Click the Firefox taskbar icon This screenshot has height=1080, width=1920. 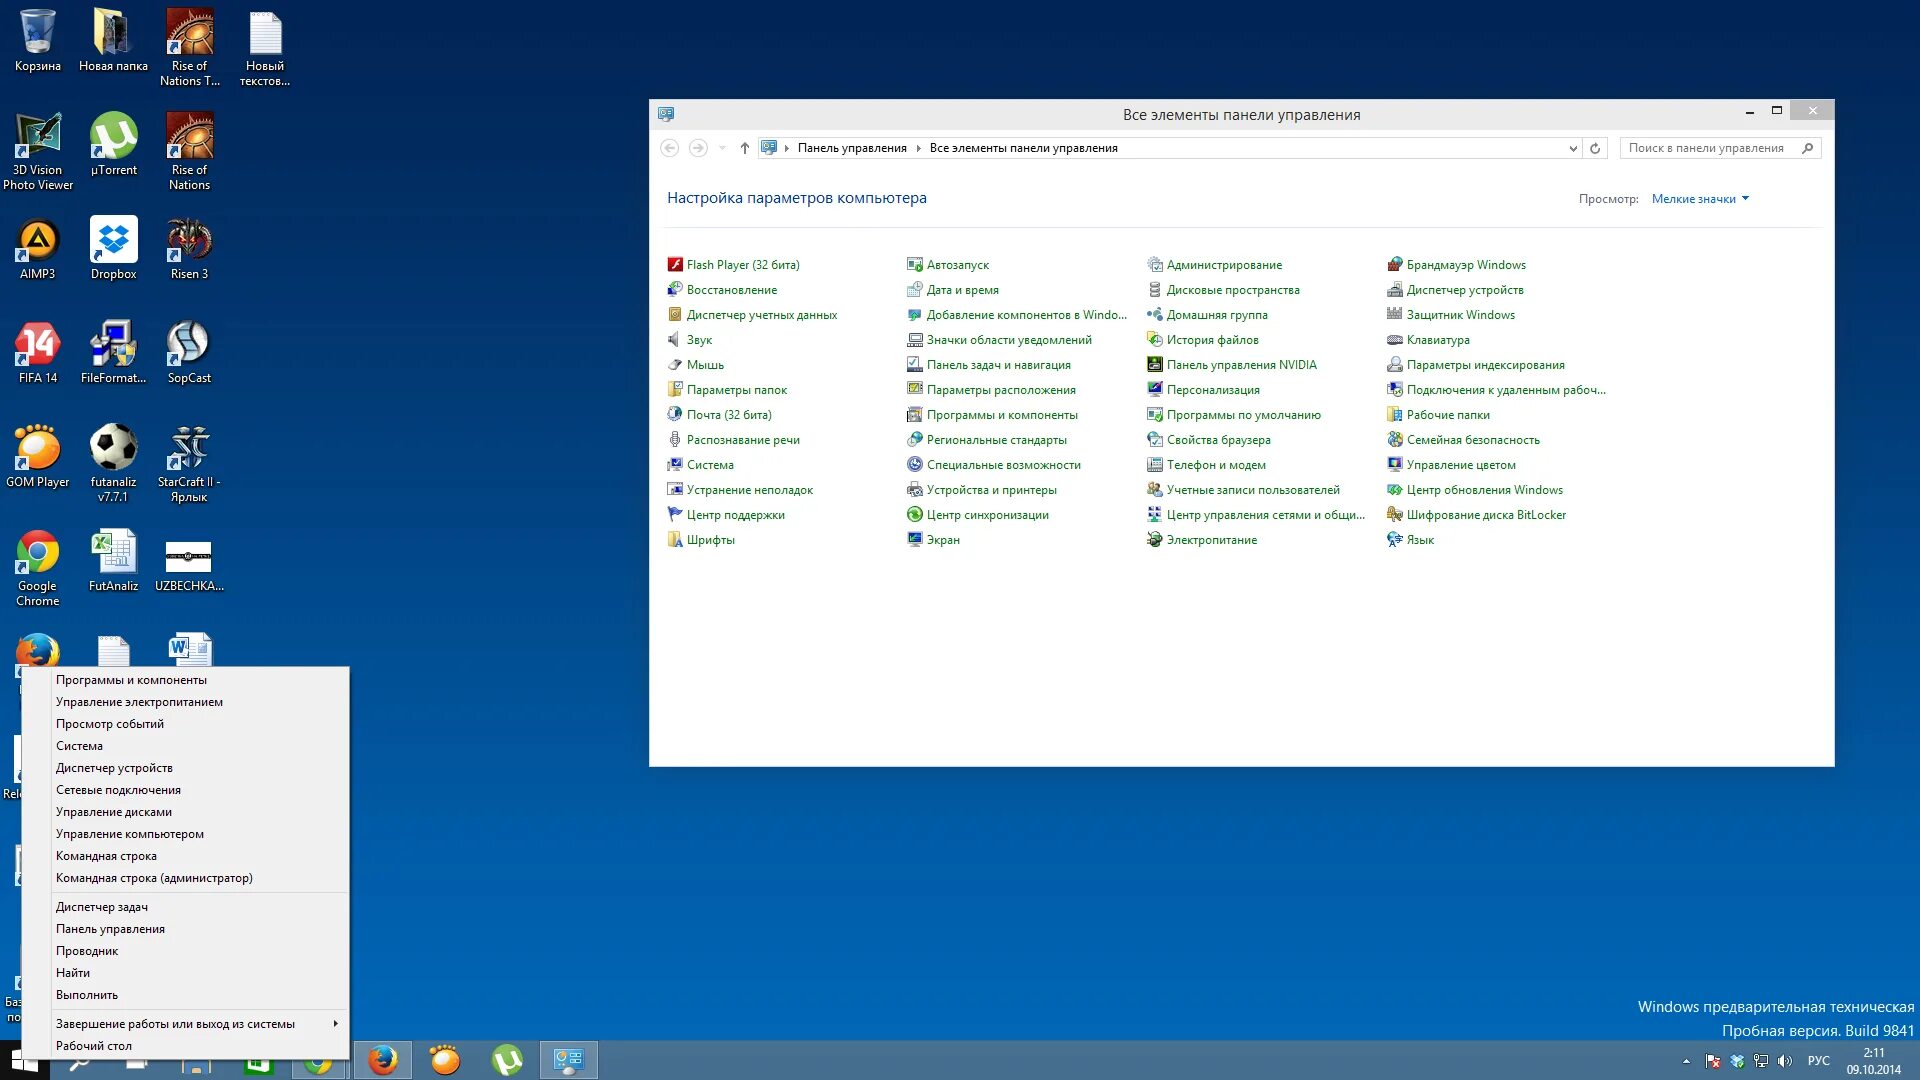(382, 1060)
